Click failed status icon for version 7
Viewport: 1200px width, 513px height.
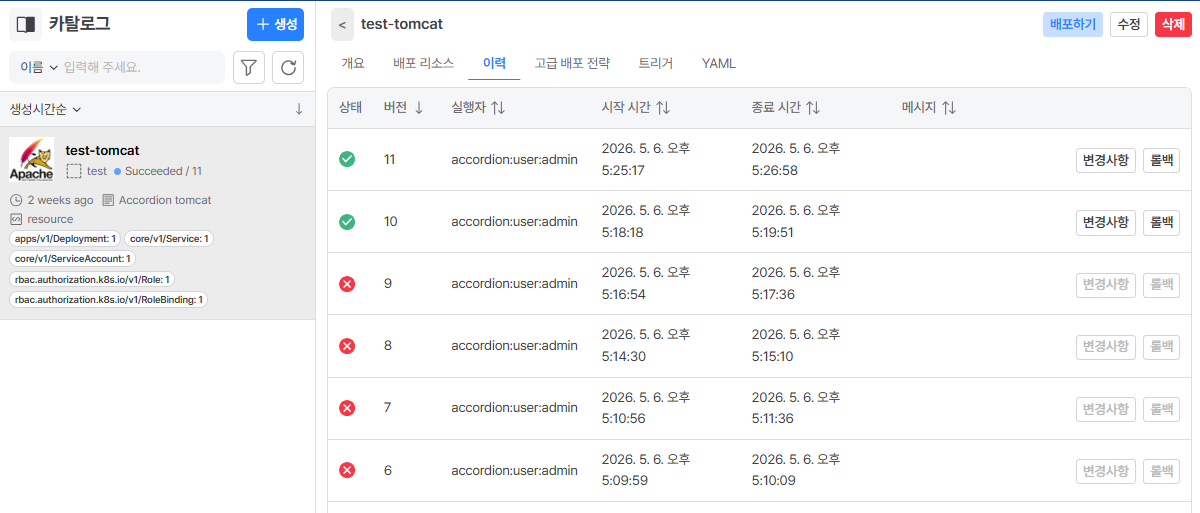click(x=347, y=408)
